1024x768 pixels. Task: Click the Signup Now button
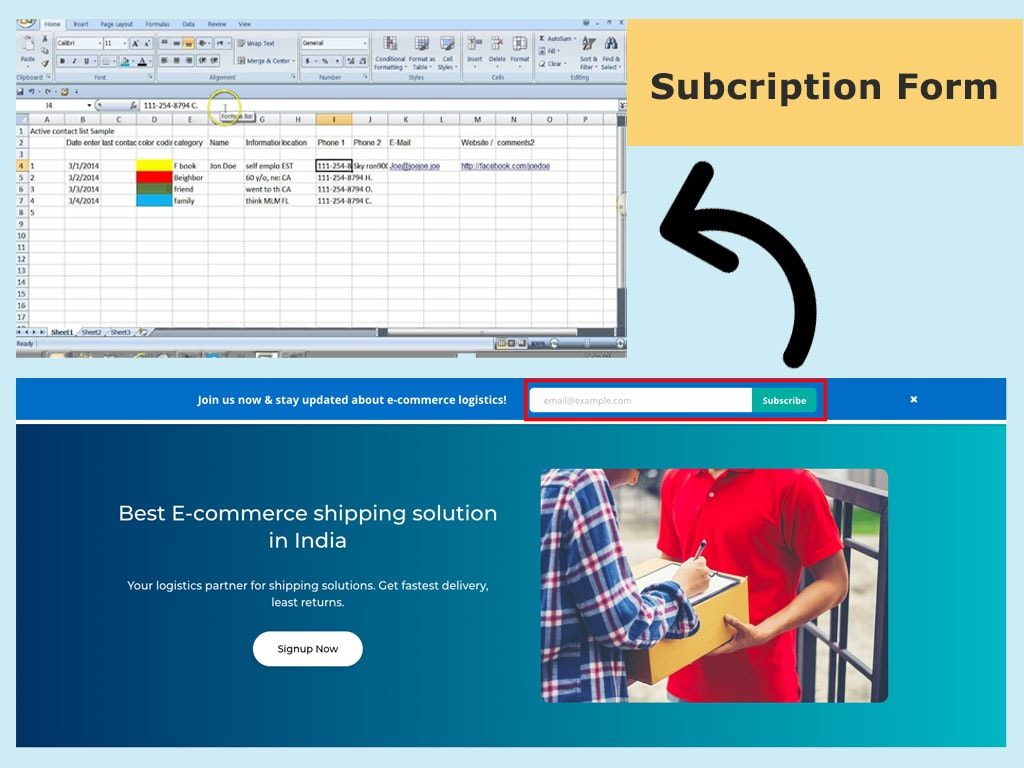(x=308, y=648)
